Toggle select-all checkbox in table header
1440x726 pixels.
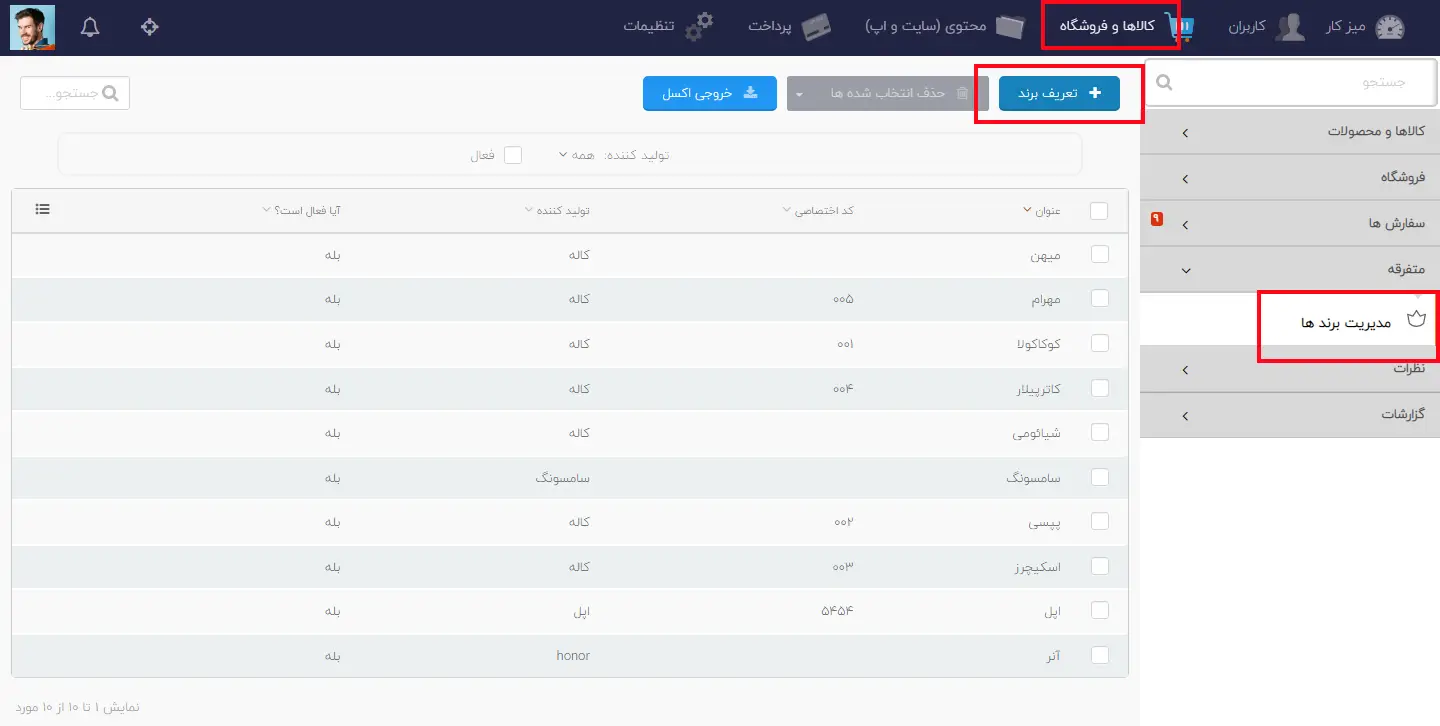click(1099, 211)
